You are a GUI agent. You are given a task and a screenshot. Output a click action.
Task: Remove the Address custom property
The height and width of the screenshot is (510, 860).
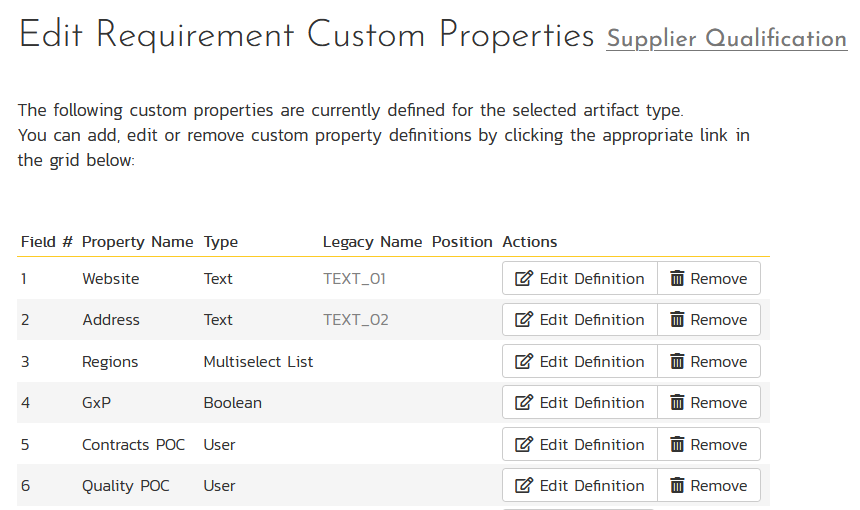pyautogui.click(x=709, y=320)
